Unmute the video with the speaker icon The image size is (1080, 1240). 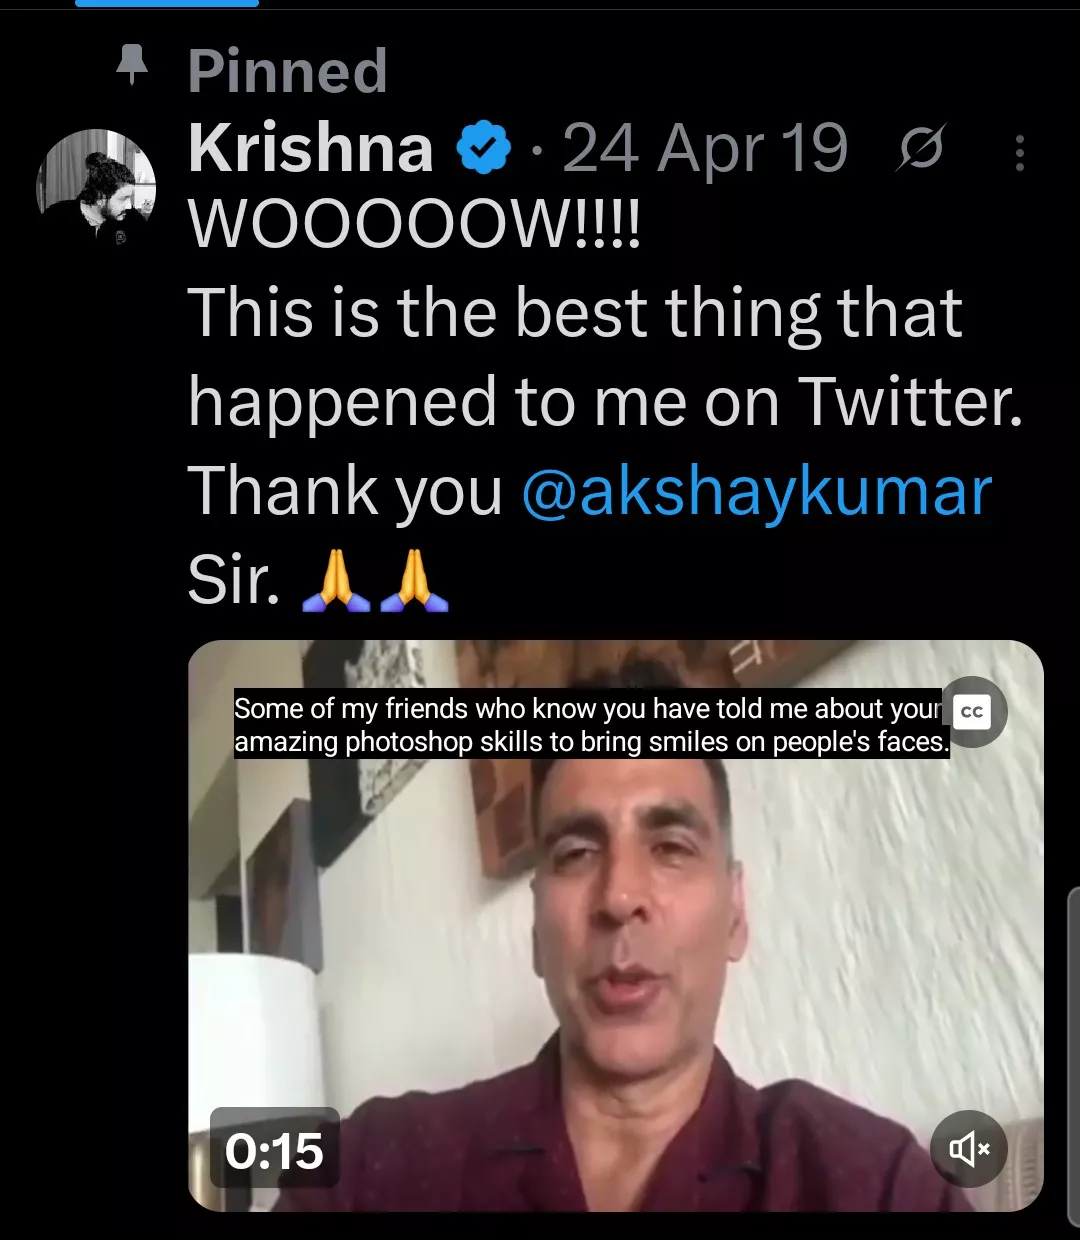point(968,1149)
